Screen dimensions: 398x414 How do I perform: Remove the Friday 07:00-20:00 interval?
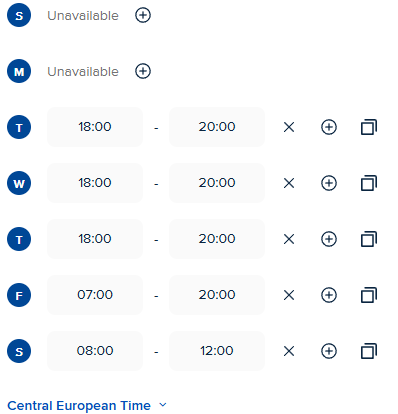[x=289, y=295]
